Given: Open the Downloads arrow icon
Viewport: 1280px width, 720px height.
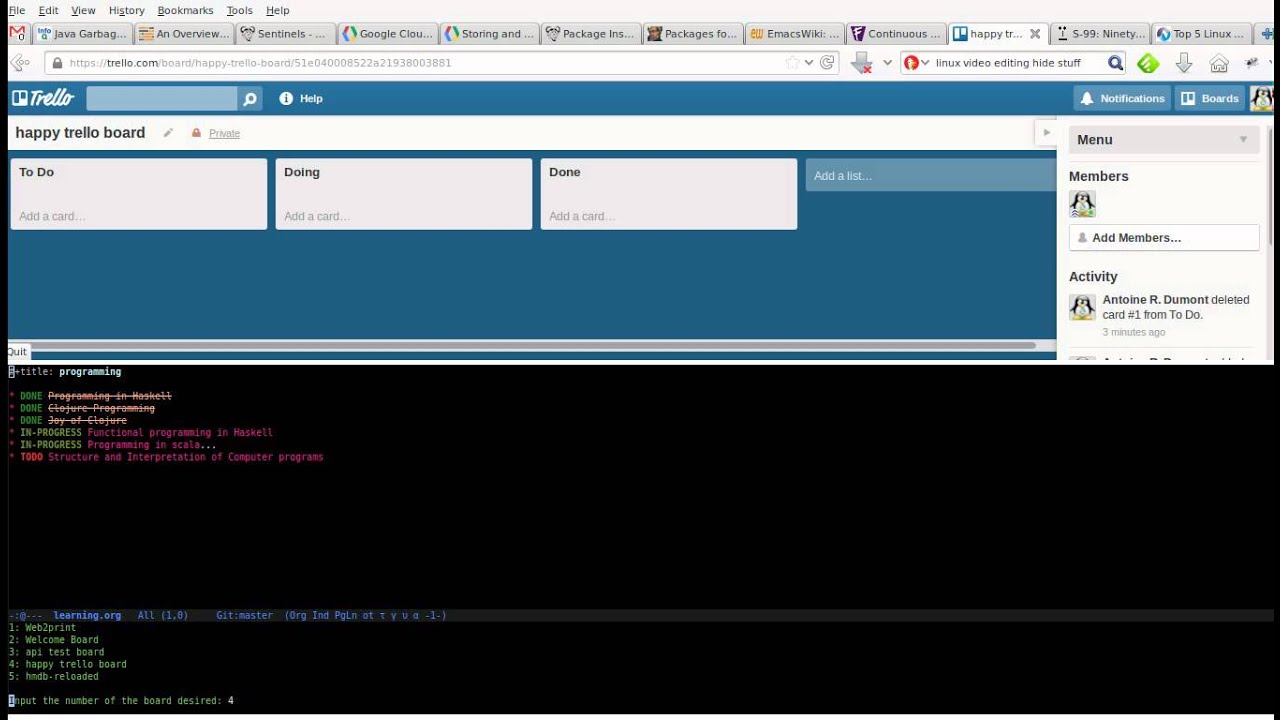Looking at the screenshot, I should pyautogui.click(x=1184, y=63).
